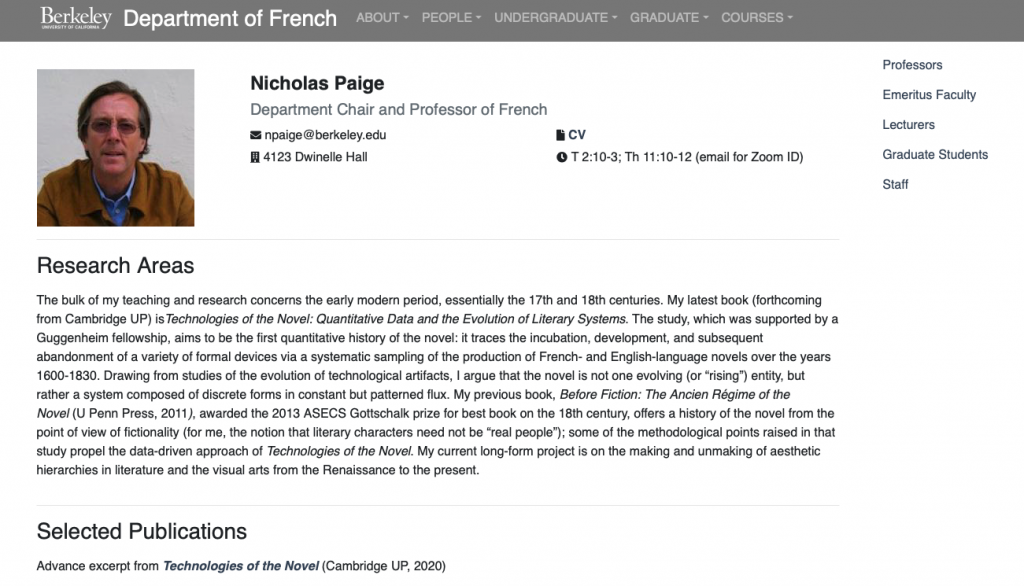This screenshot has width=1024, height=586.
Task: Select Staff in the sidebar
Action: click(895, 185)
